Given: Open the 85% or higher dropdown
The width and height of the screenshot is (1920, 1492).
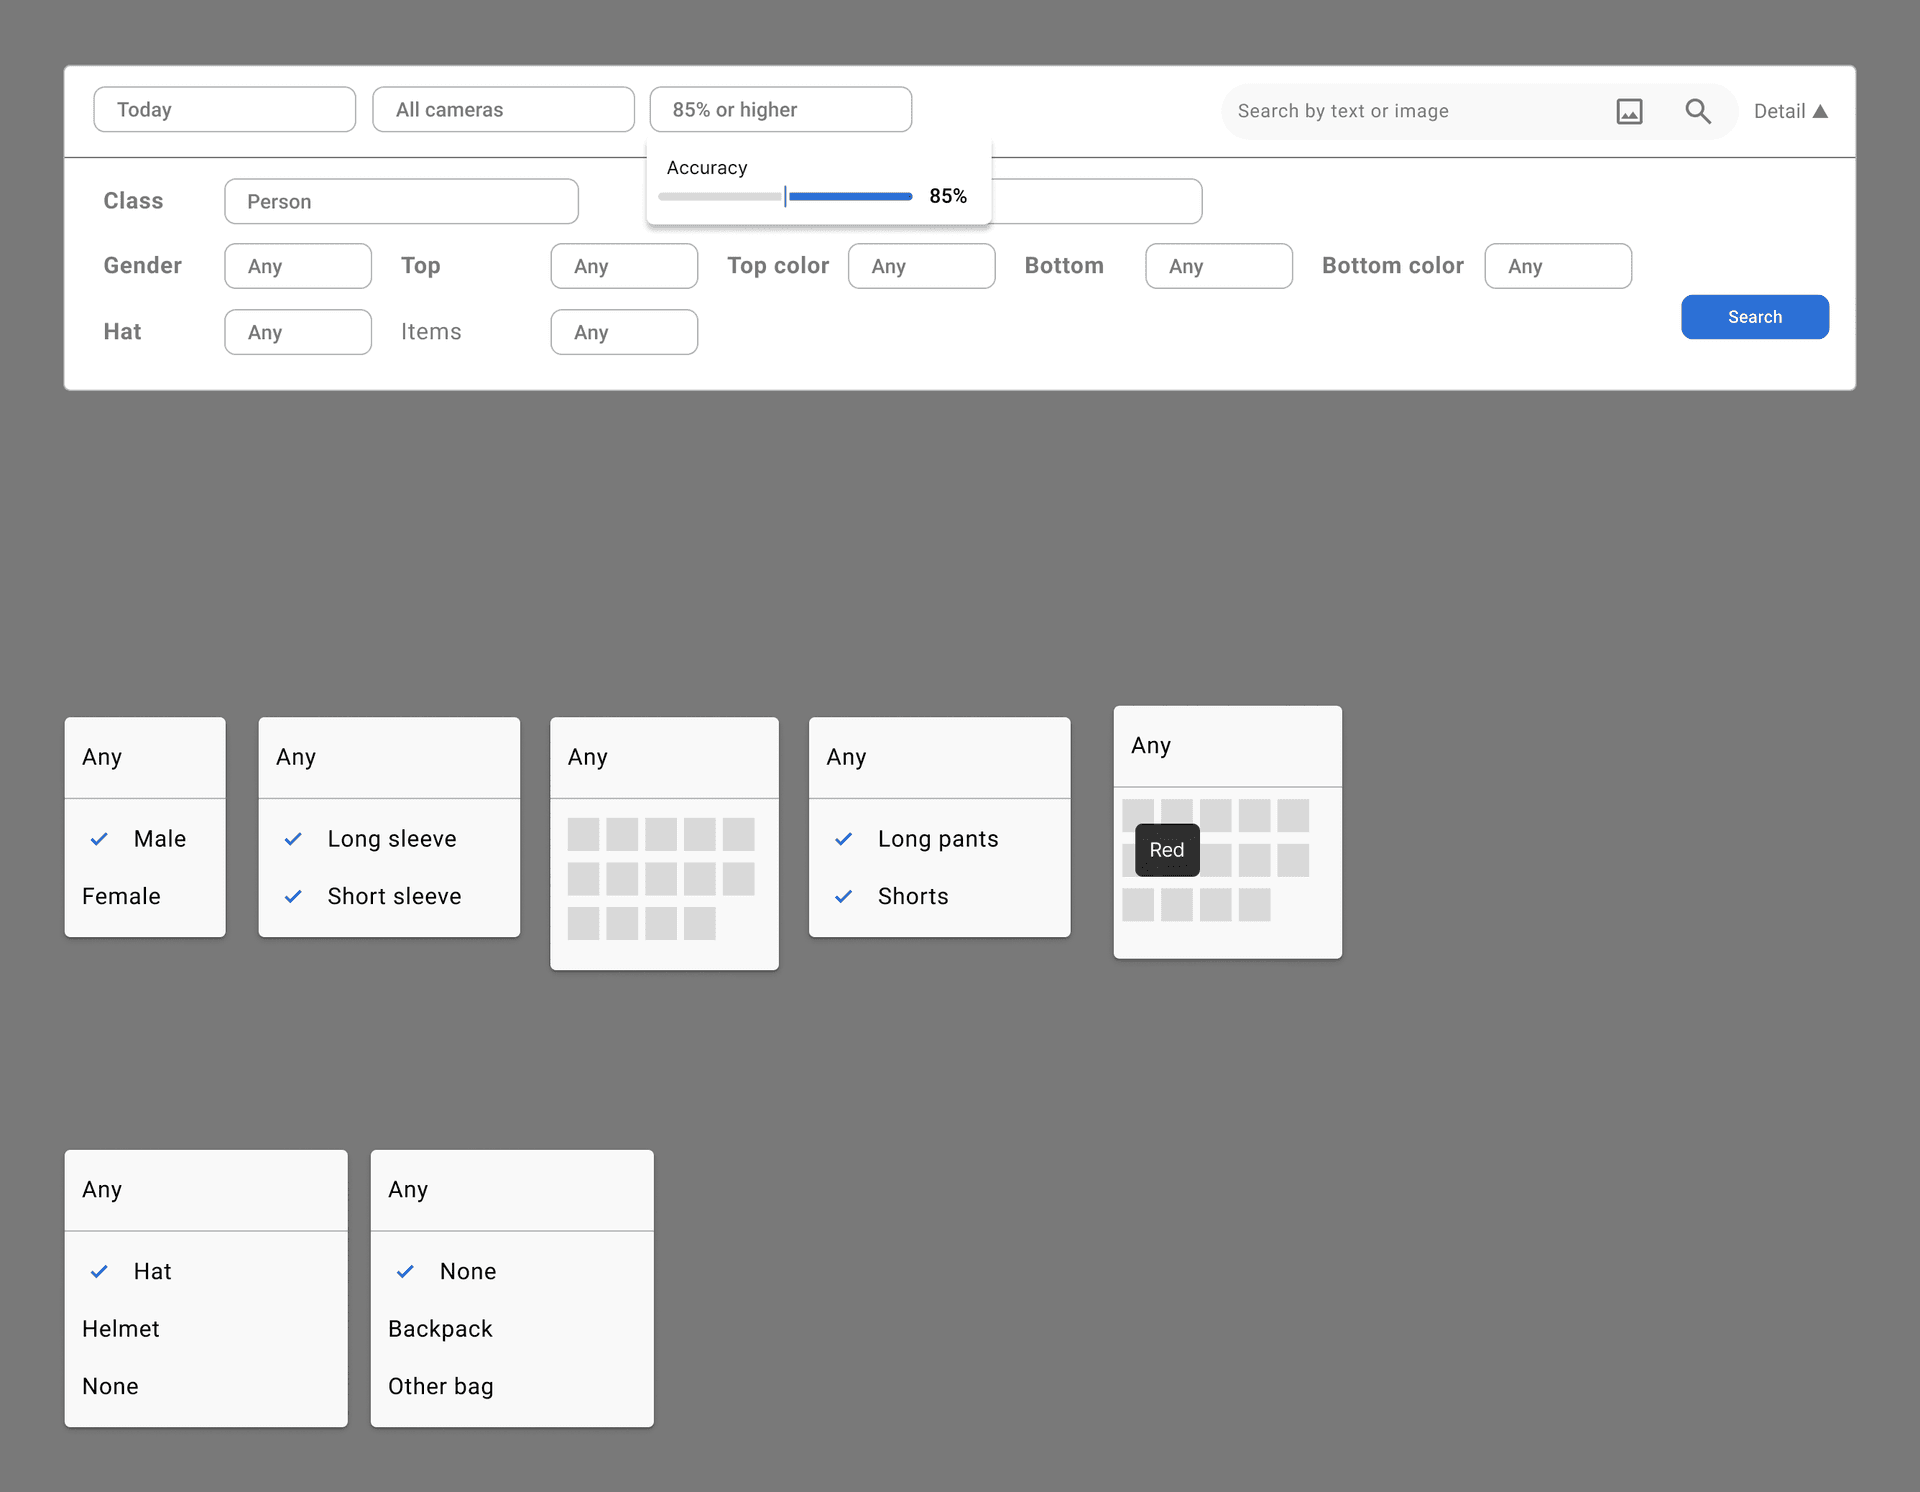Looking at the screenshot, I should click(x=780, y=110).
